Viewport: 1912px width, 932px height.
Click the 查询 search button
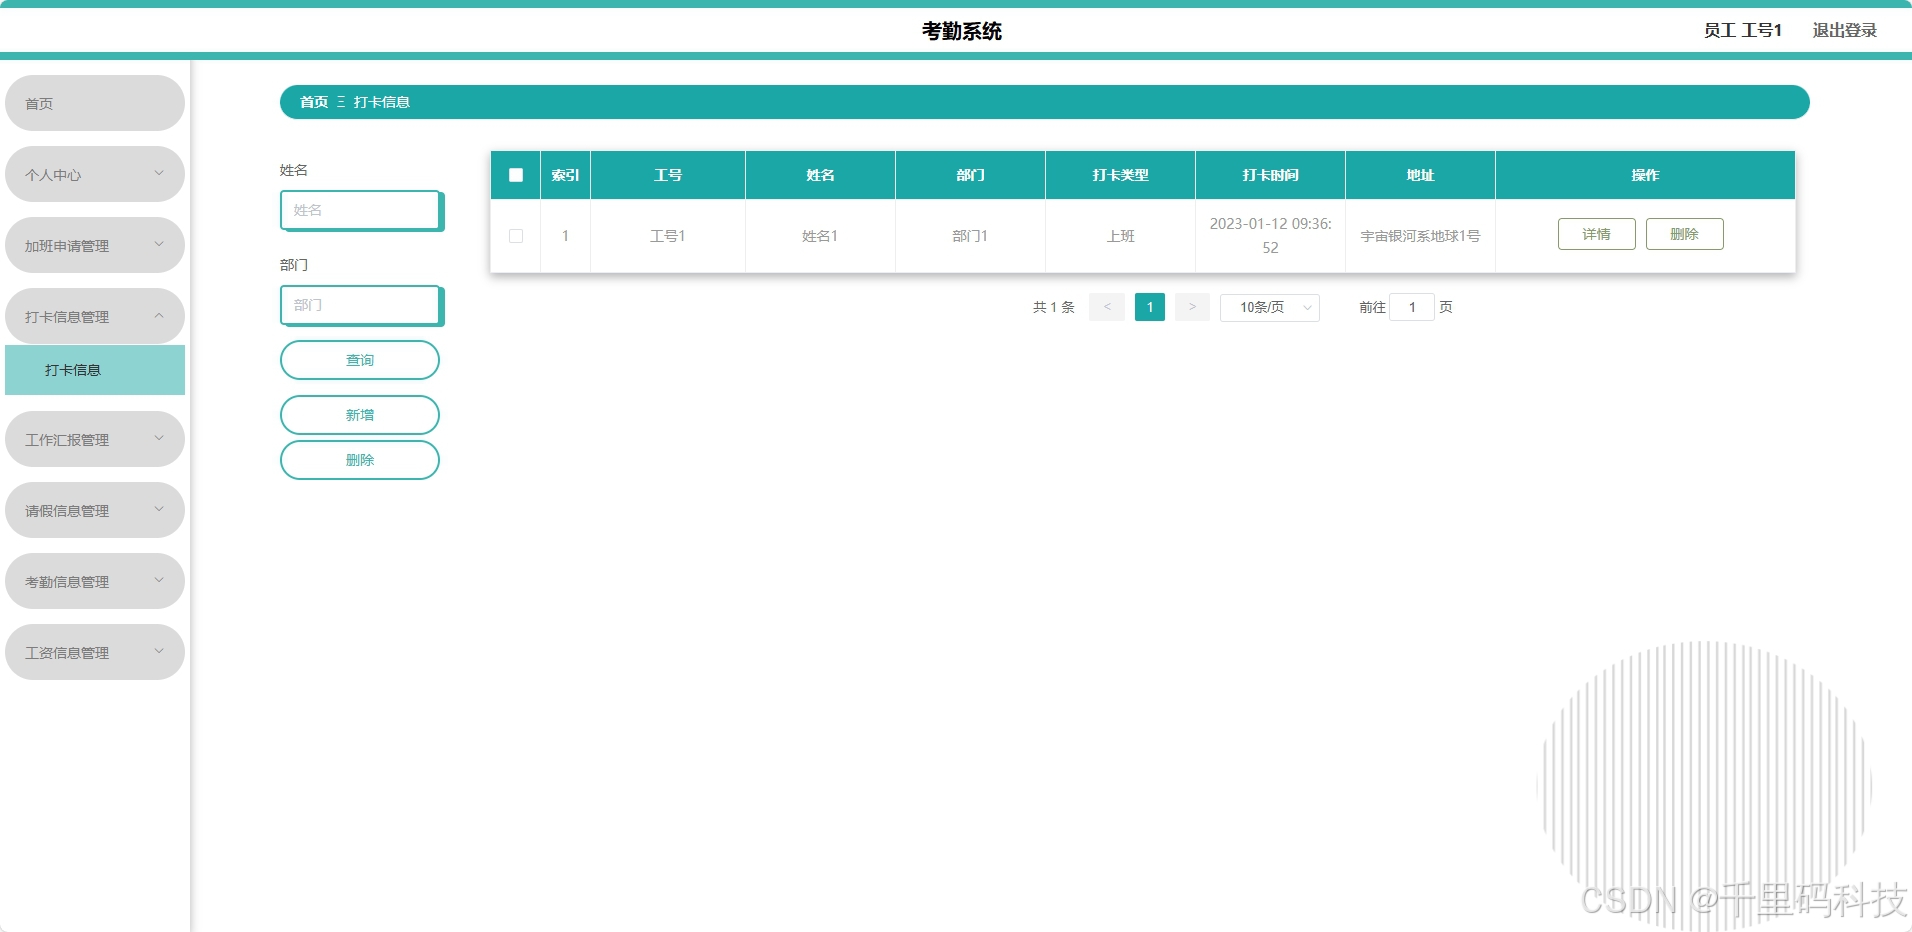point(360,360)
